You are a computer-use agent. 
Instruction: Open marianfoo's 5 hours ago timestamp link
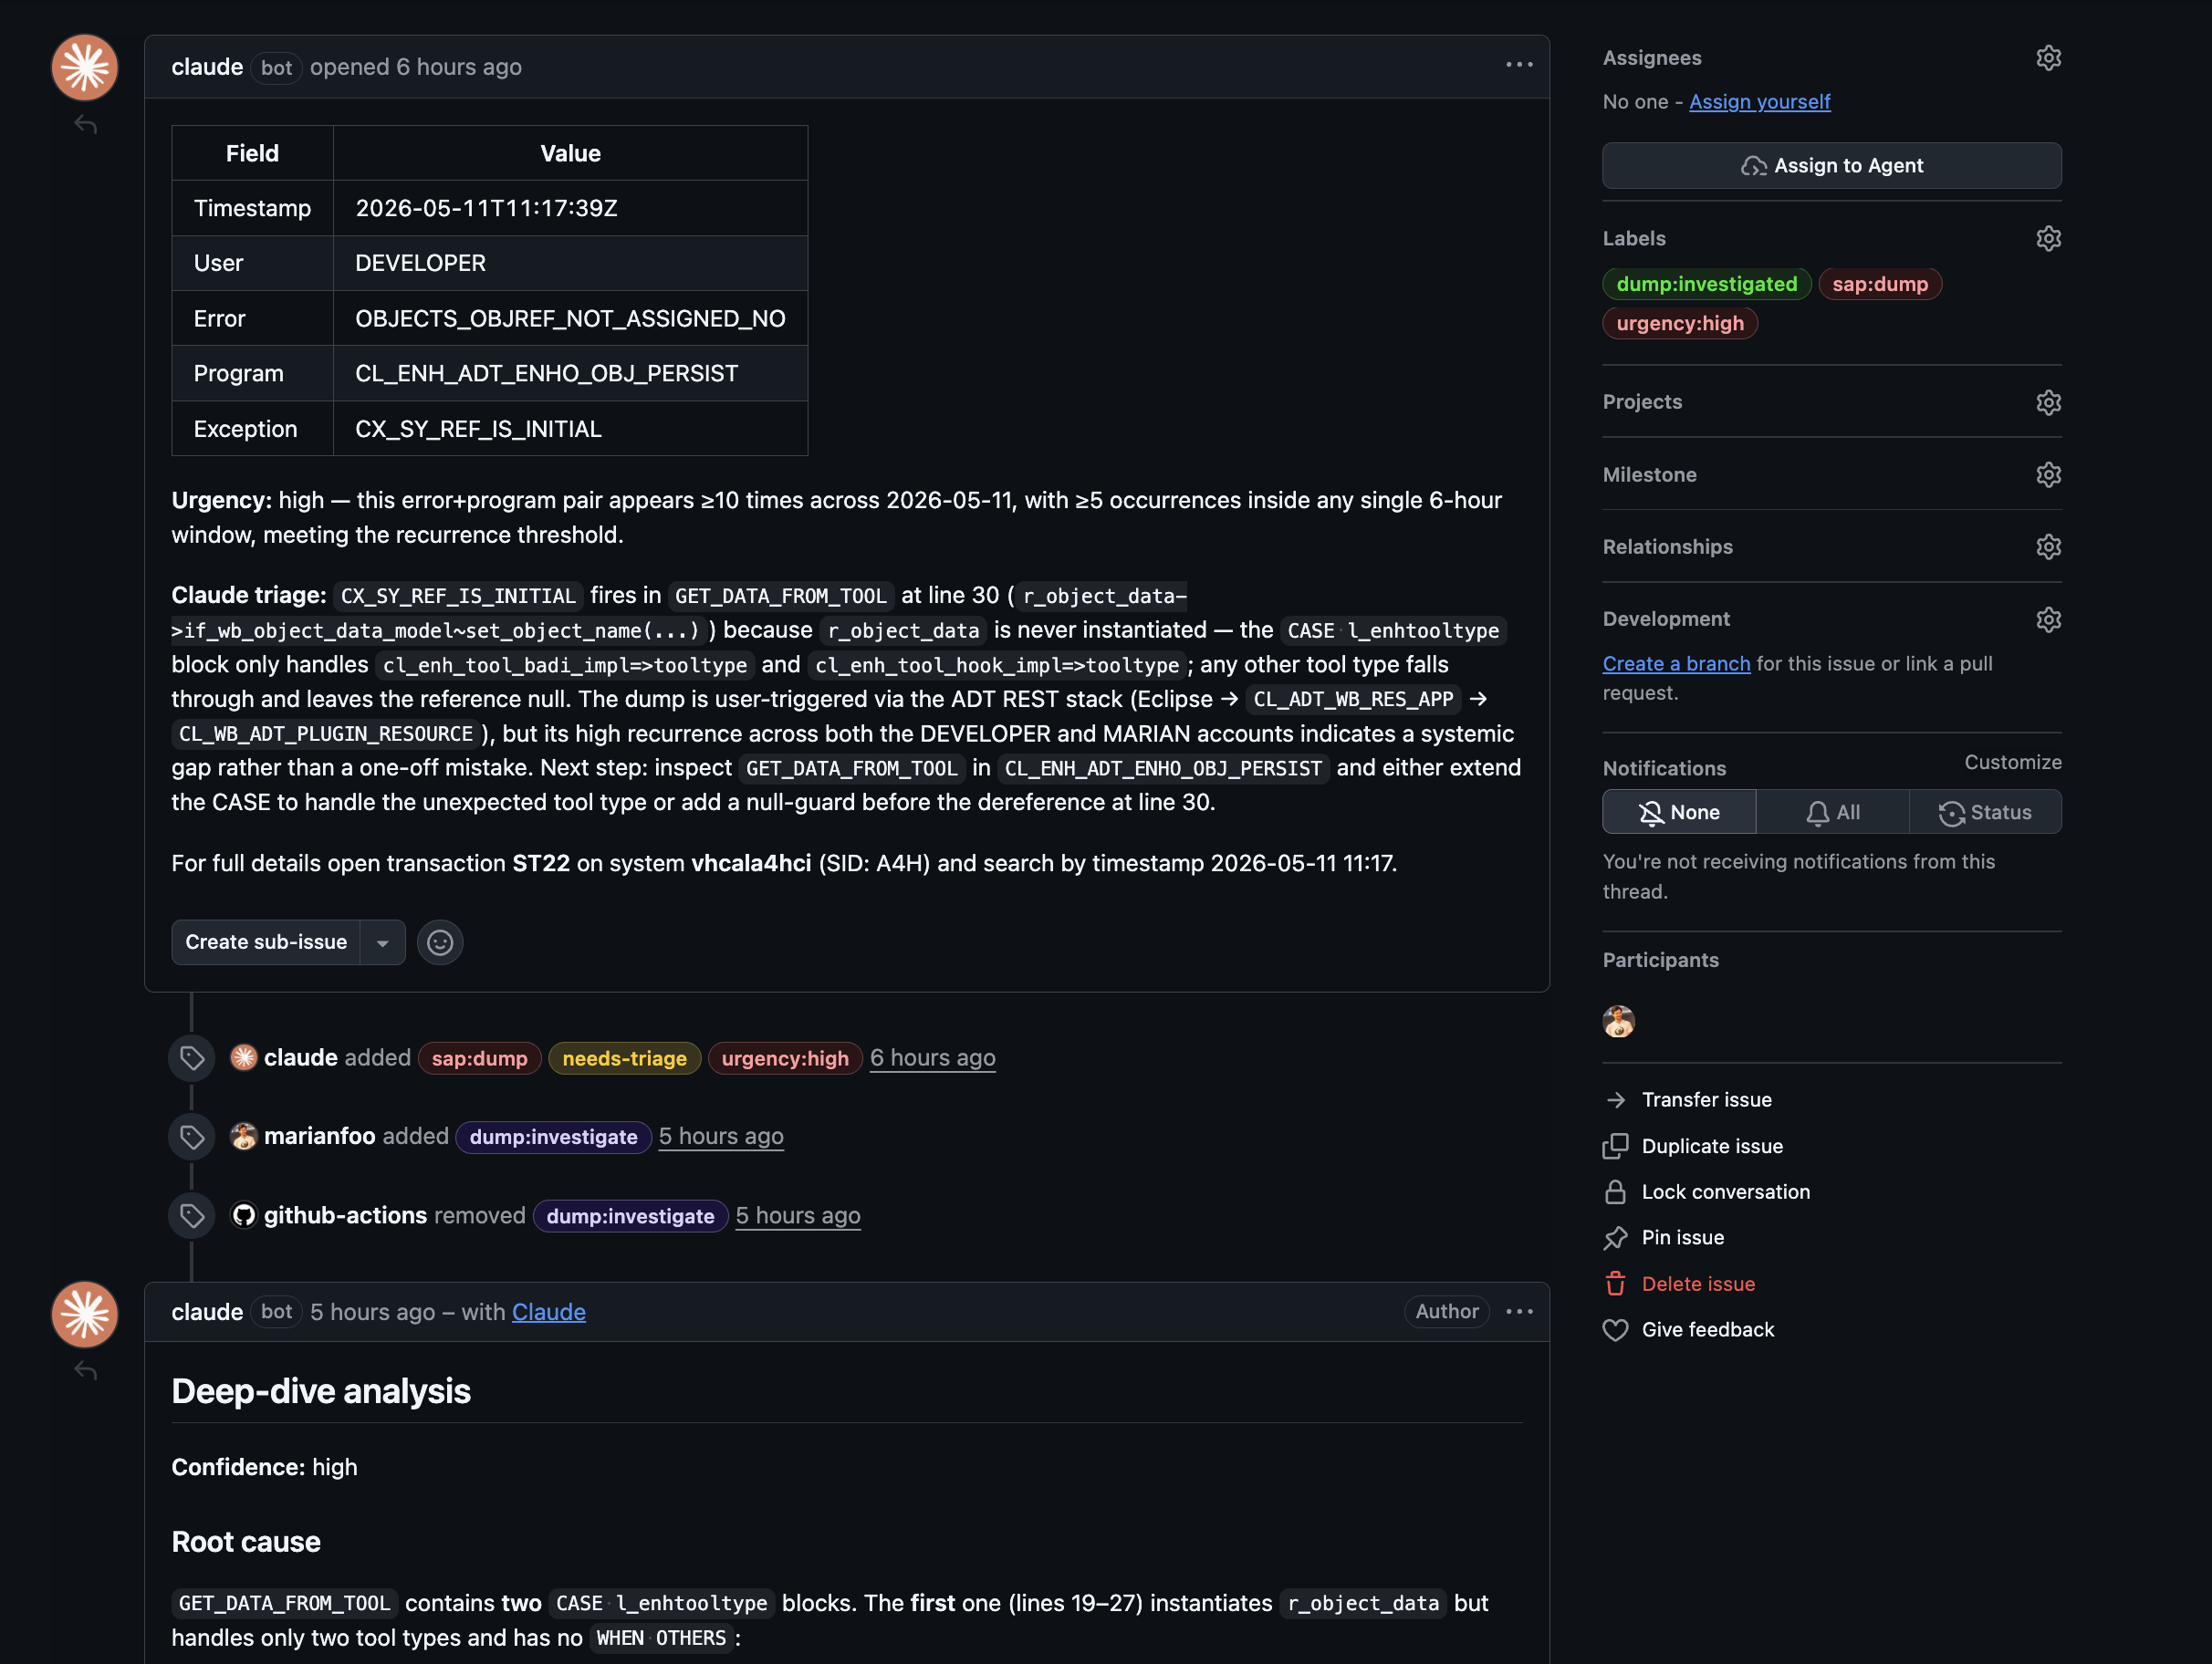click(x=720, y=1137)
